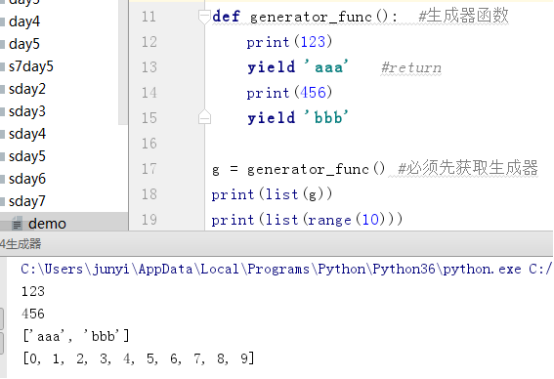Click the sday7 folder icon
The height and width of the screenshot is (379, 554).
[x=2, y=202]
